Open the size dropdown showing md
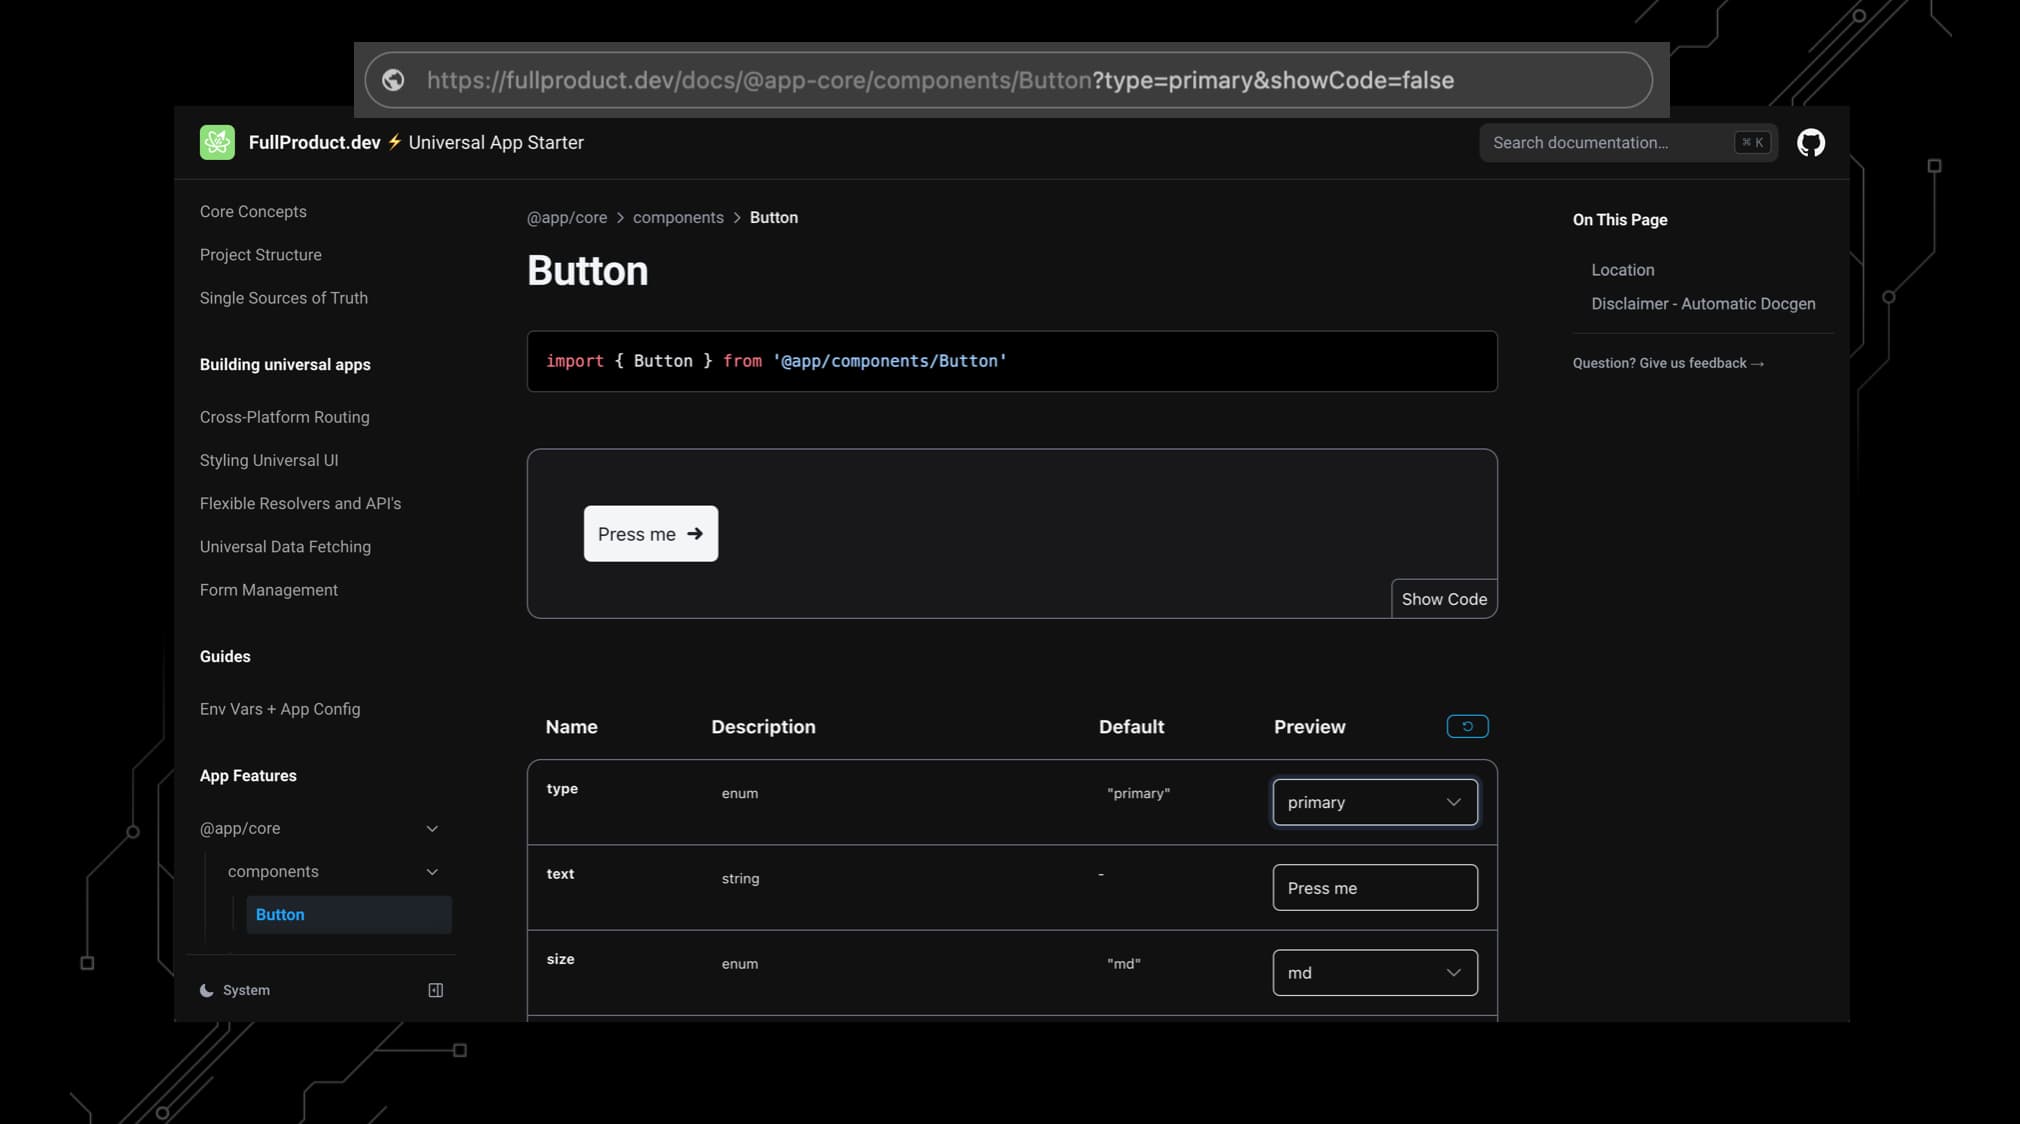Screen dimensions: 2020x1124 click(x=1375, y=972)
